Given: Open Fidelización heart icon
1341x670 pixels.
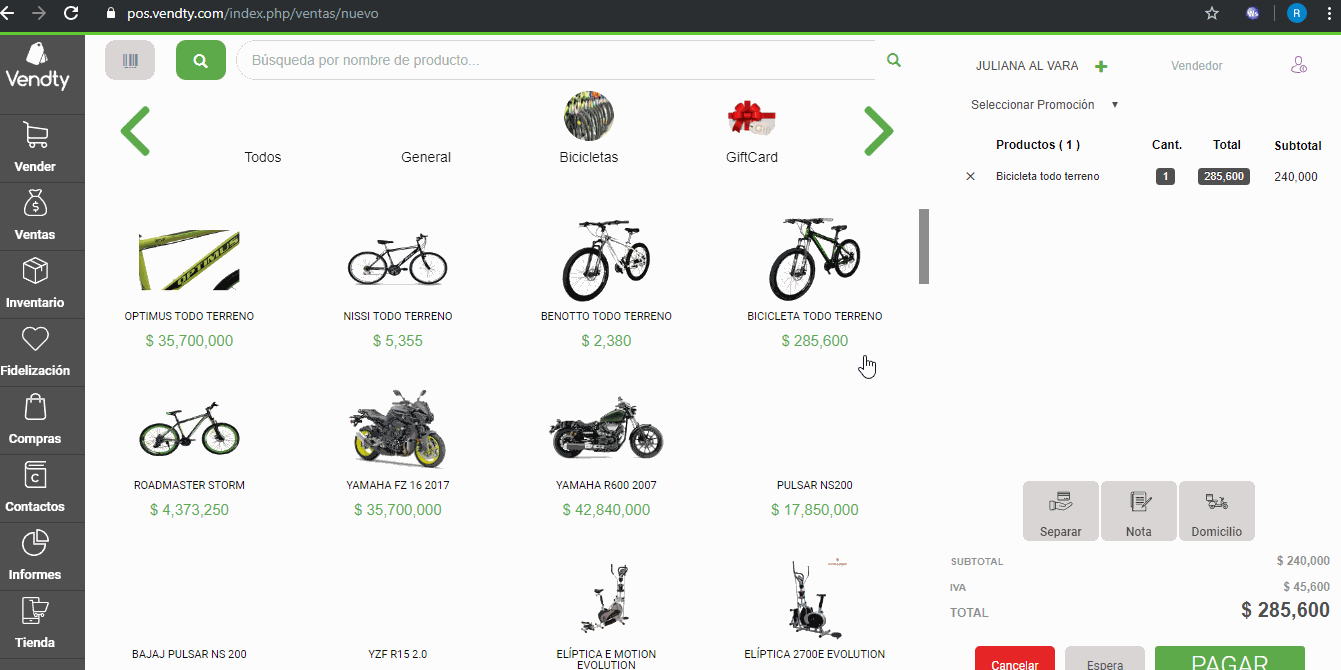Looking at the screenshot, I should [x=35, y=339].
